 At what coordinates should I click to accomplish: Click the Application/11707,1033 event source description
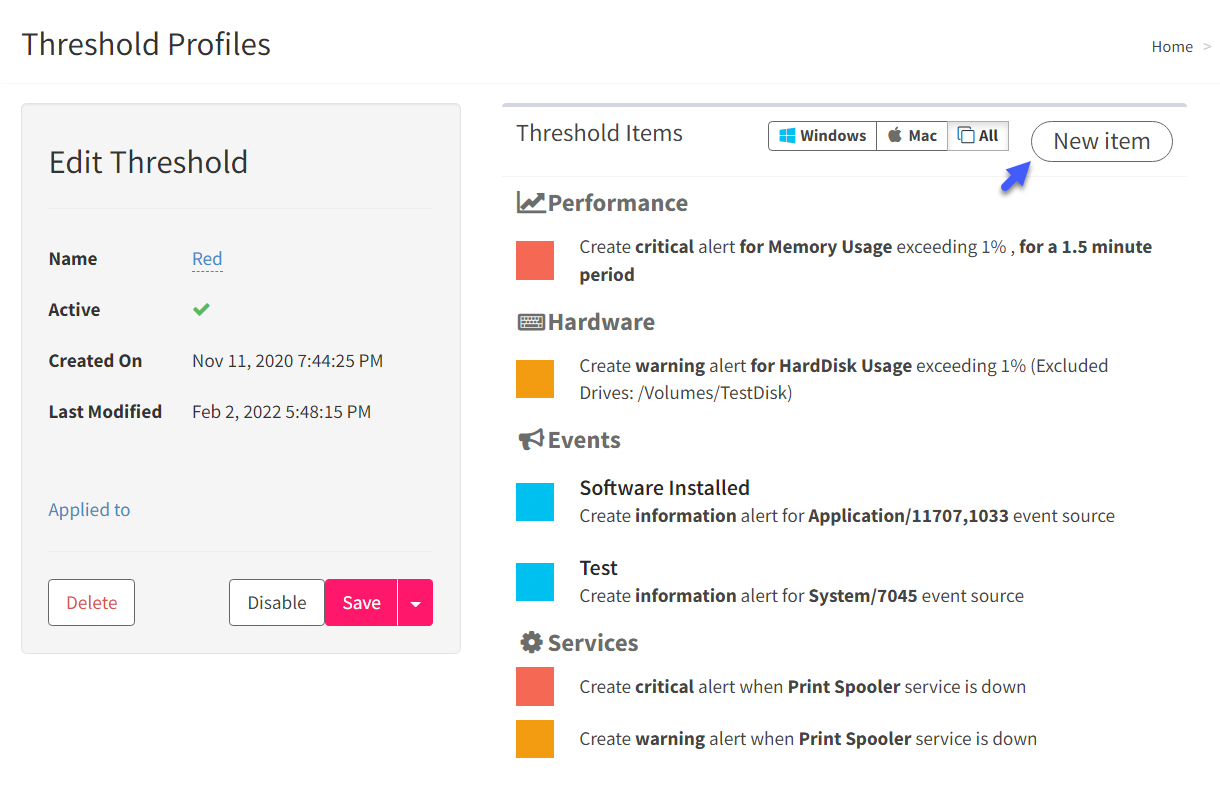(847, 516)
